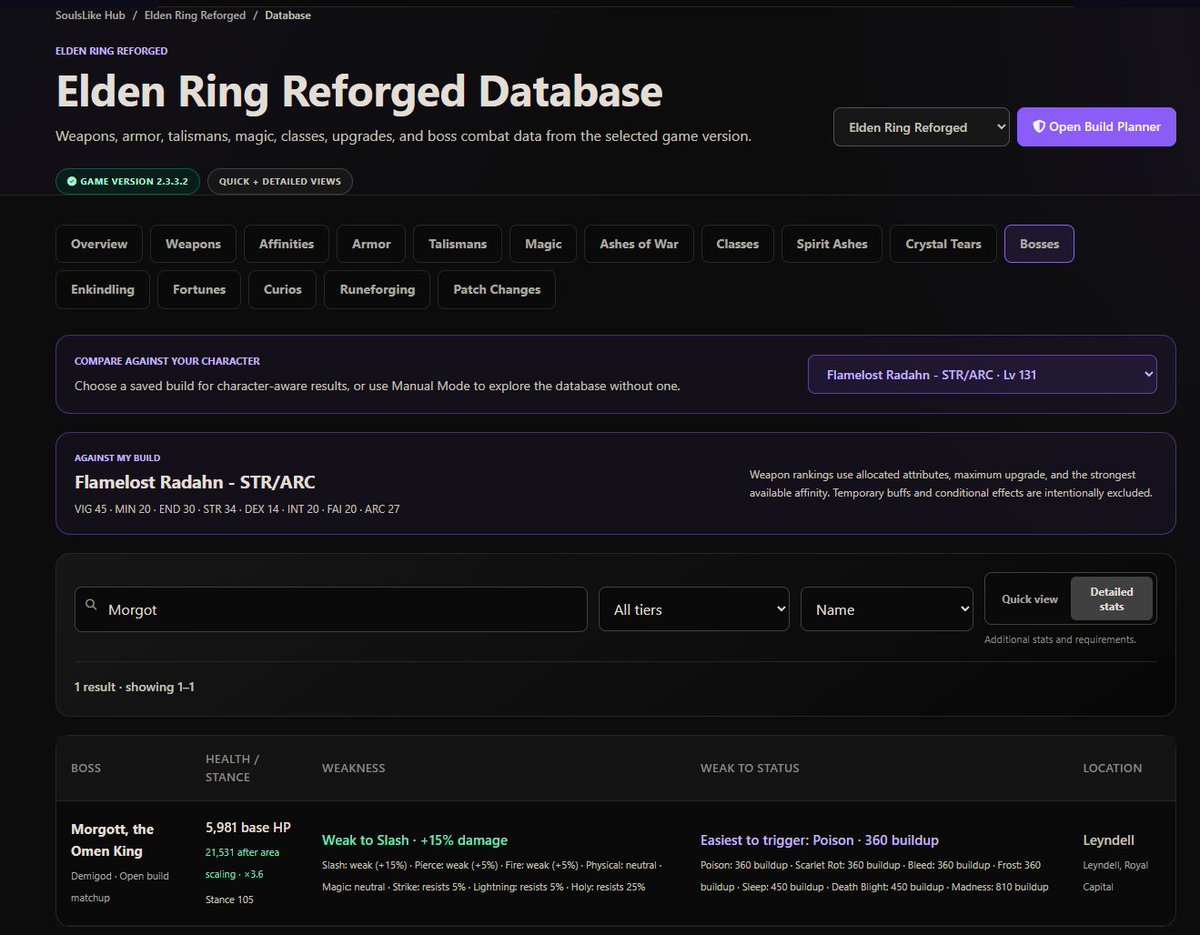The width and height of the screenshot is (1200, 935).
Task: Open the Magic tab
Action: [x=543, y=244]
